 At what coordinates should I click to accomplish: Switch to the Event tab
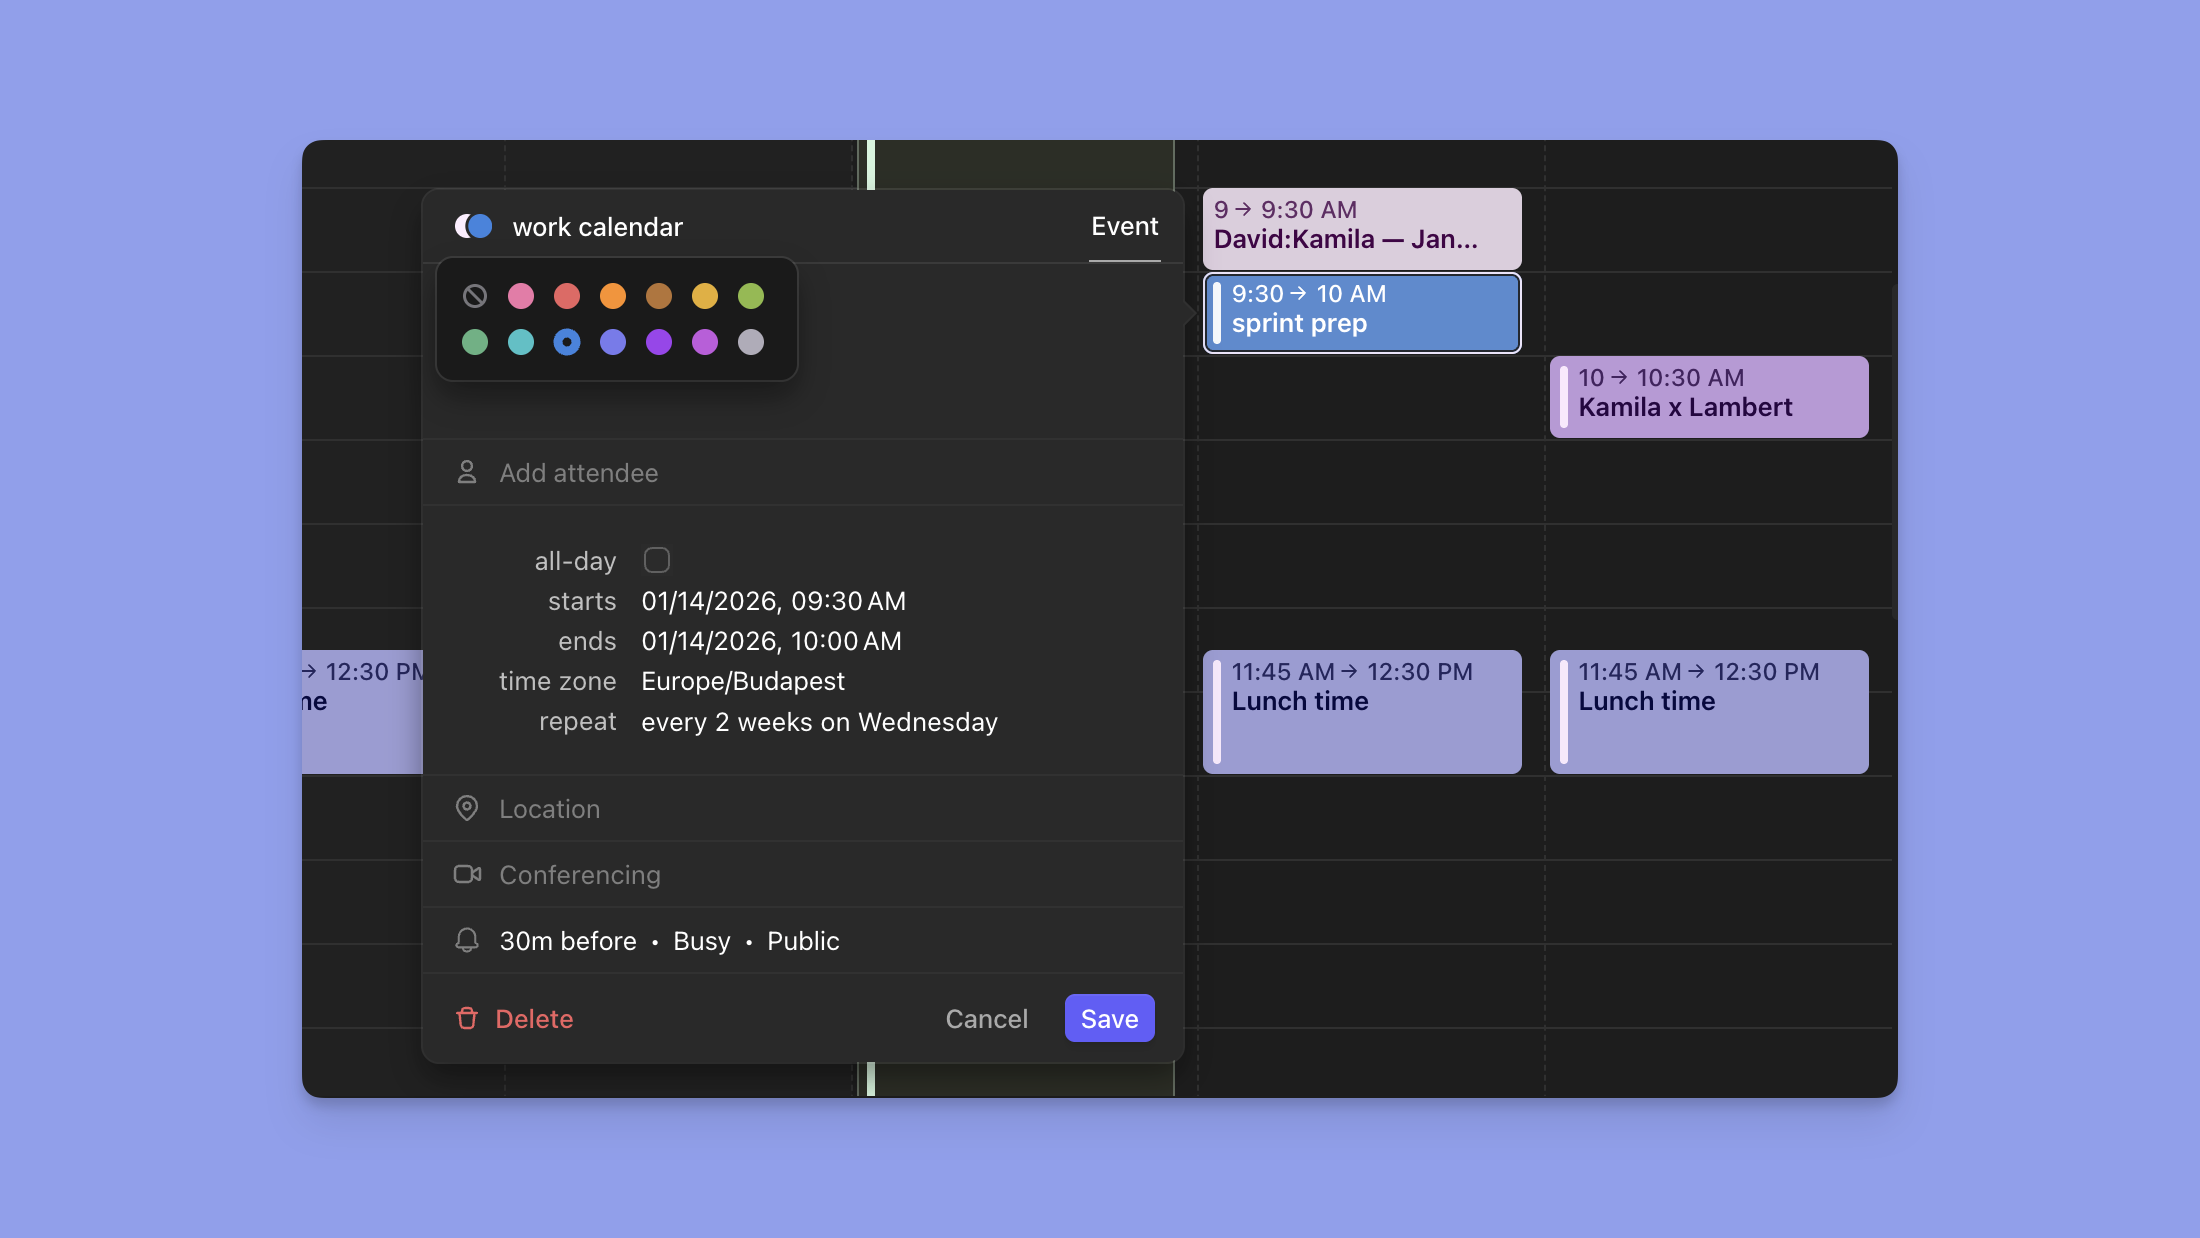click(1124, 226)
